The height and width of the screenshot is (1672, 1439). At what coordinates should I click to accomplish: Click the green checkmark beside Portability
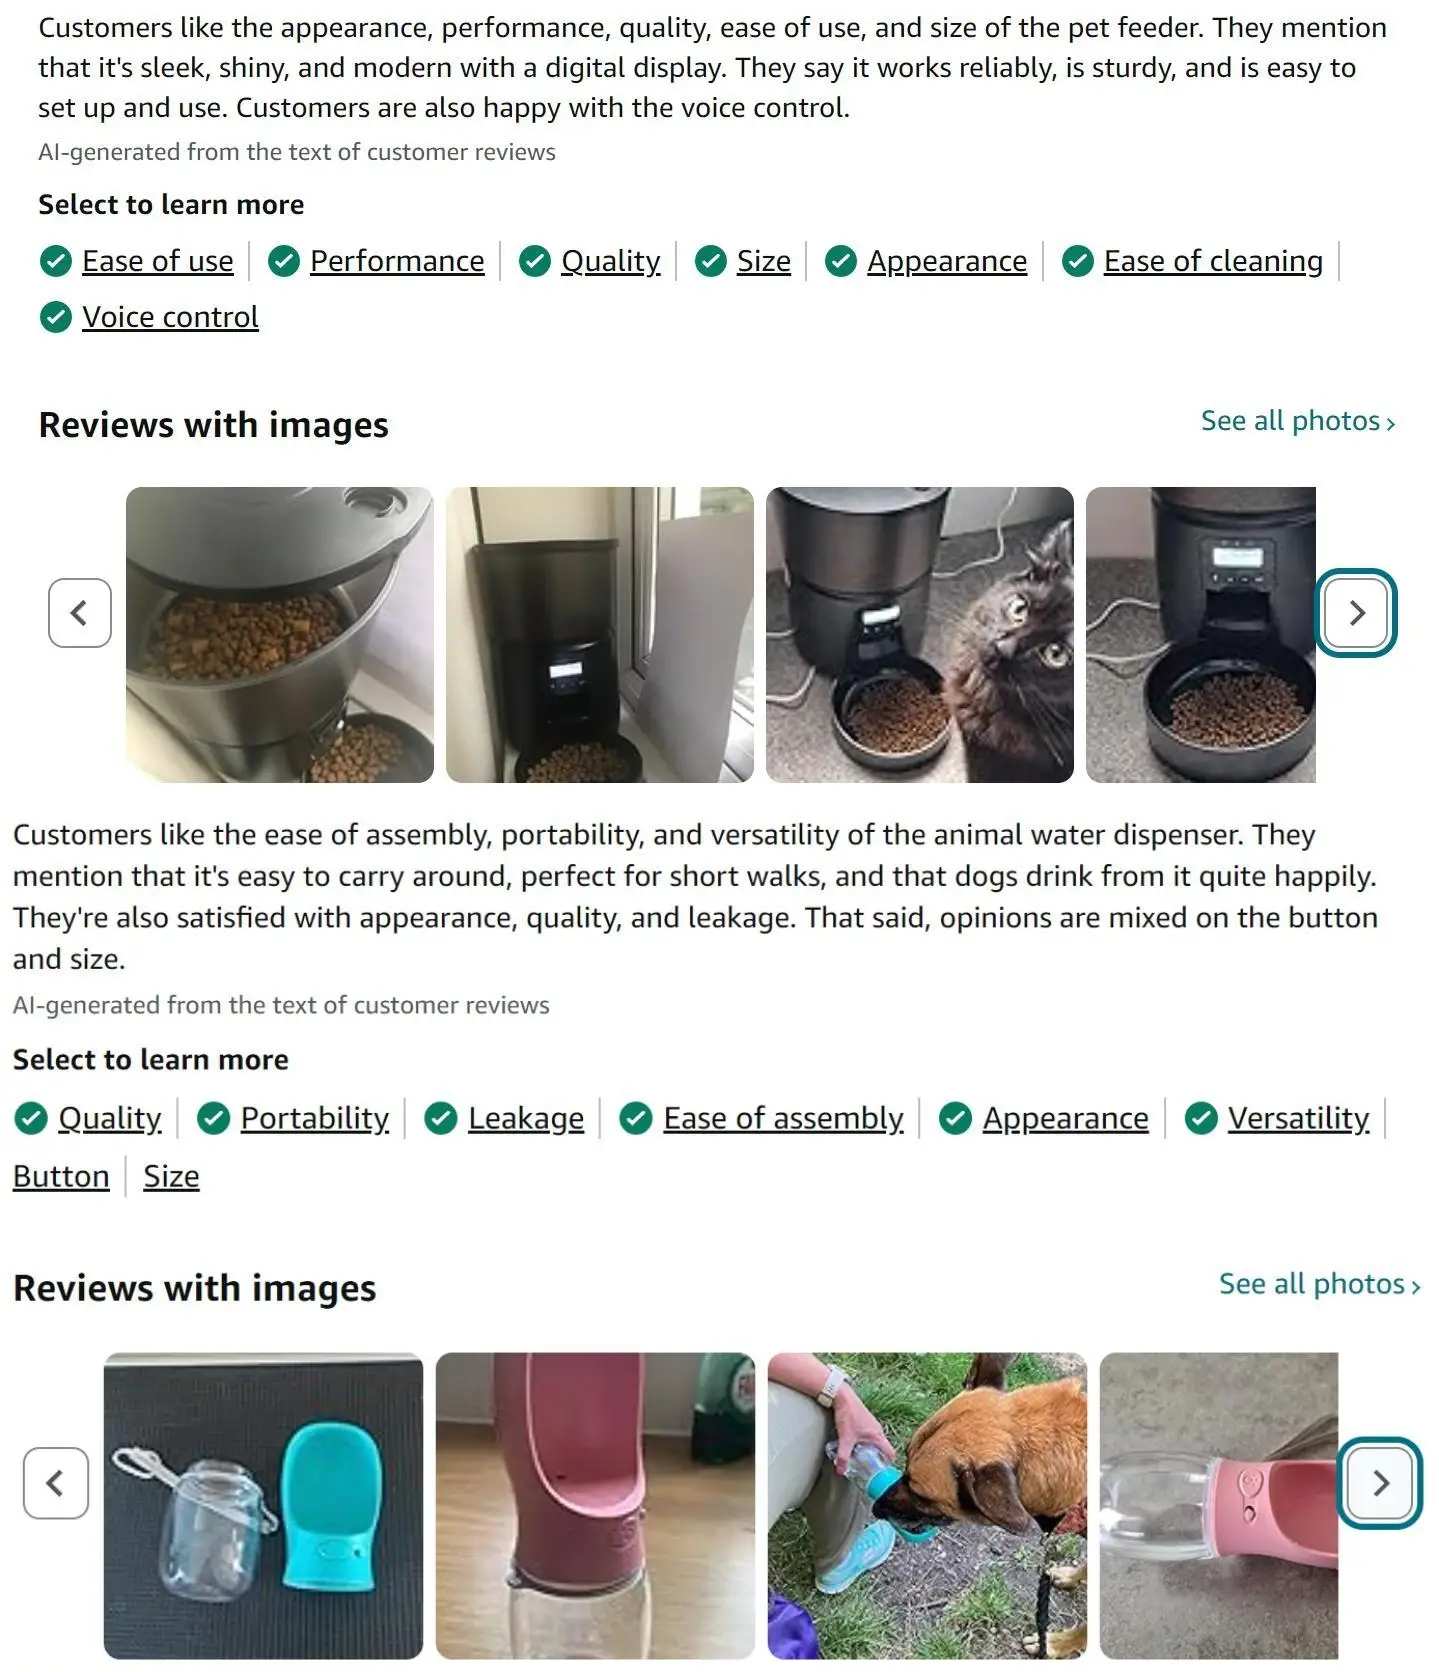pos(213,1118)
